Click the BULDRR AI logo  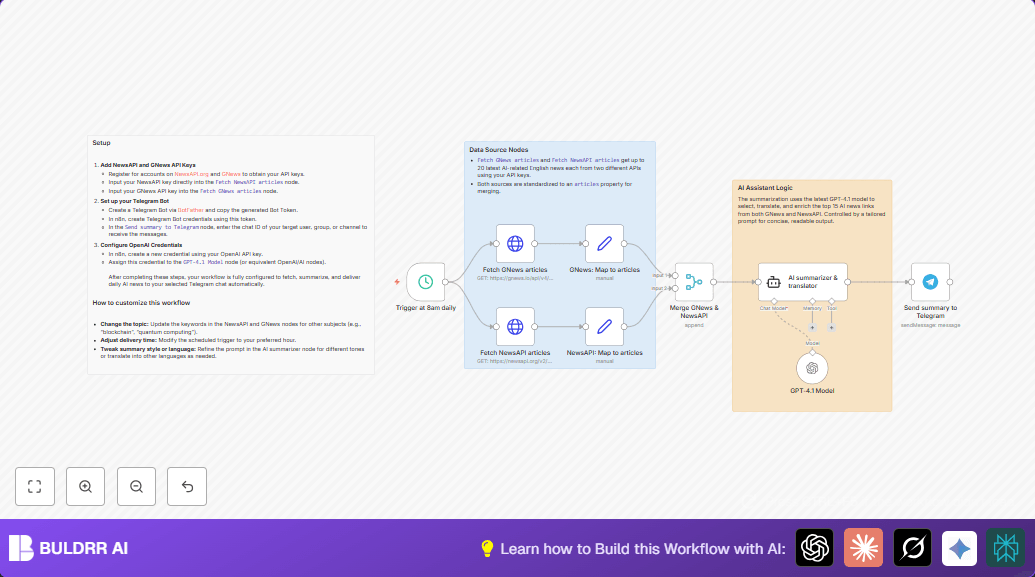(x=69, y=548)
